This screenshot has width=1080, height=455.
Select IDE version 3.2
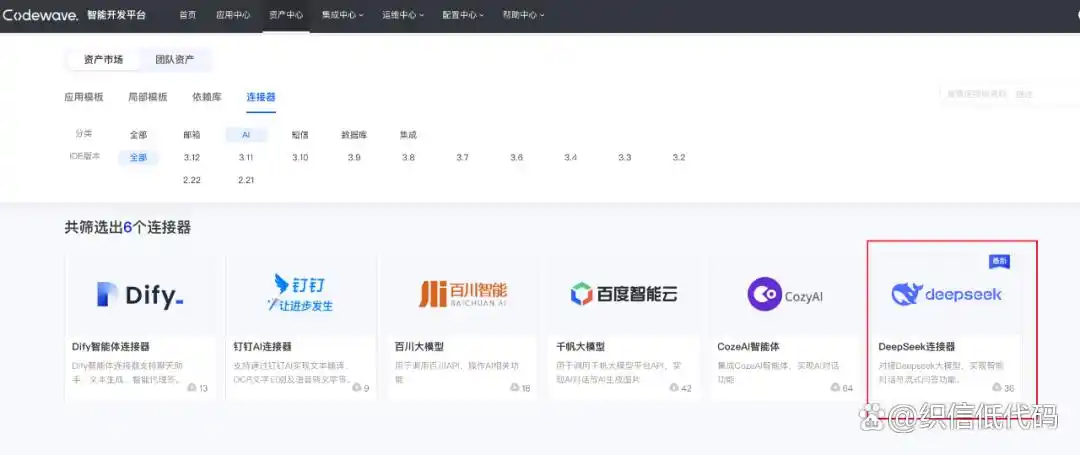679,158
